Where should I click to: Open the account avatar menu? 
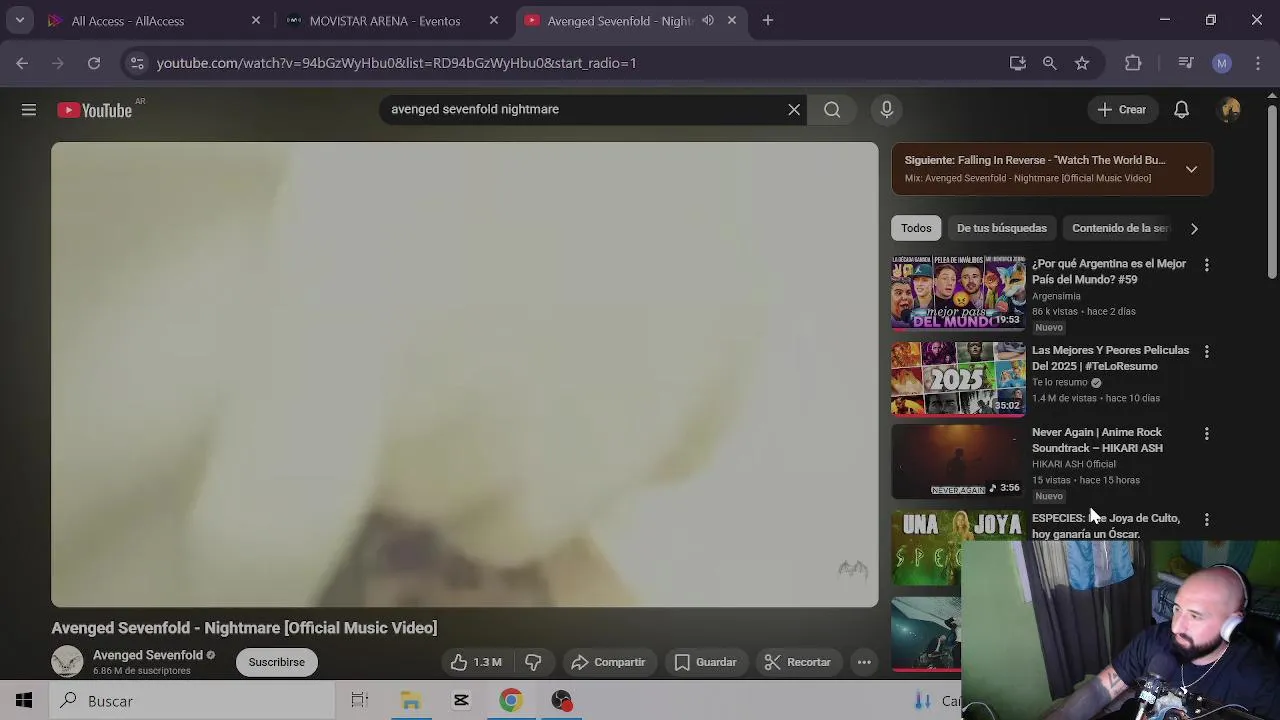pos(1231,110)
